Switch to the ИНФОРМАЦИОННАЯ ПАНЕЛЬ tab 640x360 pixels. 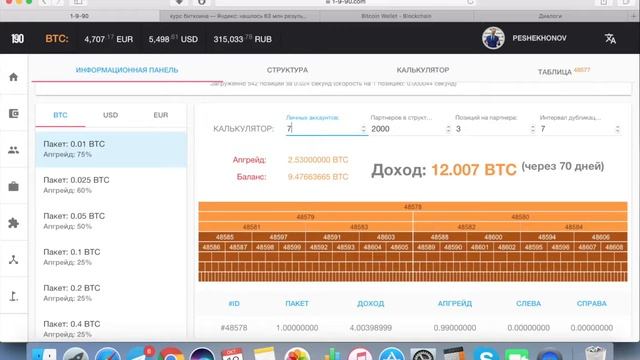127,70
